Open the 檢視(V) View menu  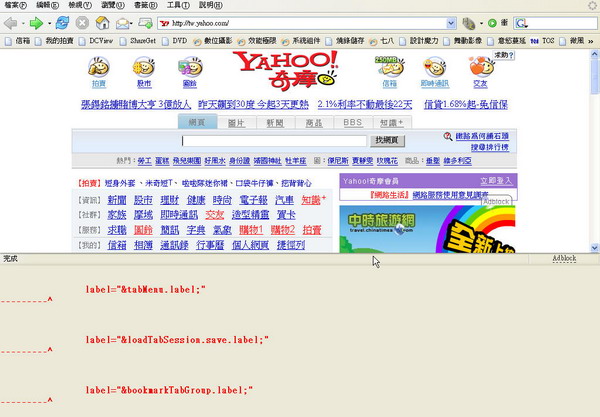80,5
